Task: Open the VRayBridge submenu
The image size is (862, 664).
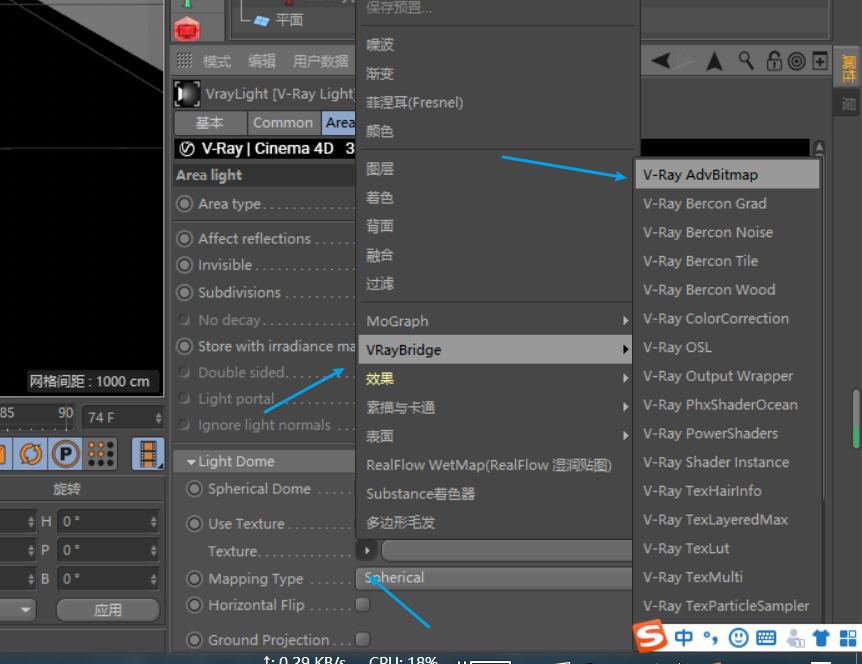Action: click(x=495, y=350)
